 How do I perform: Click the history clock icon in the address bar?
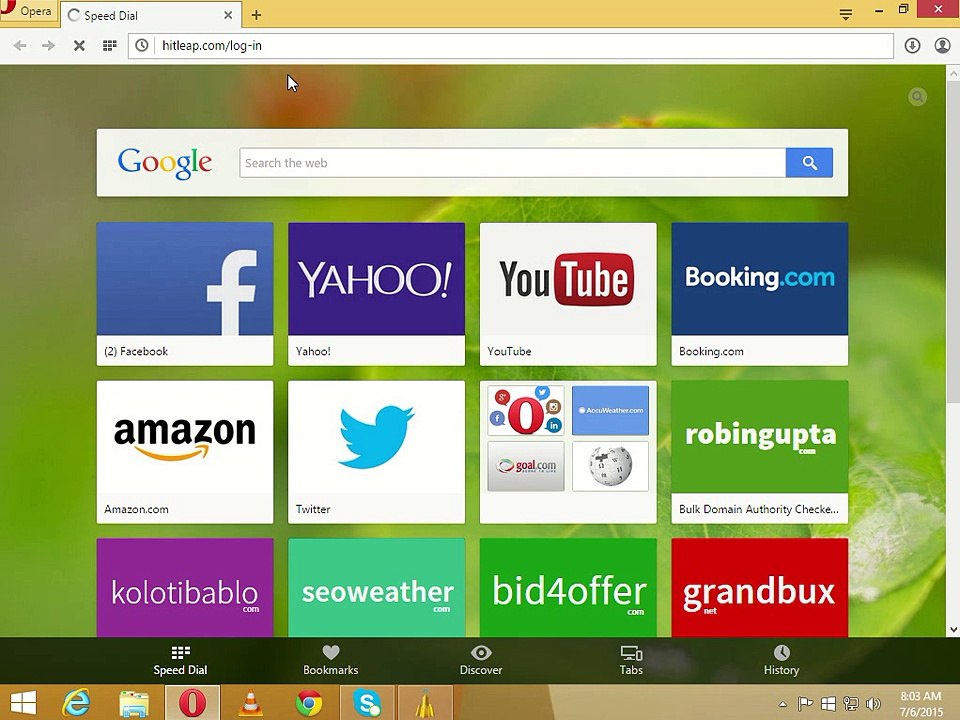[x=141, y=45]
